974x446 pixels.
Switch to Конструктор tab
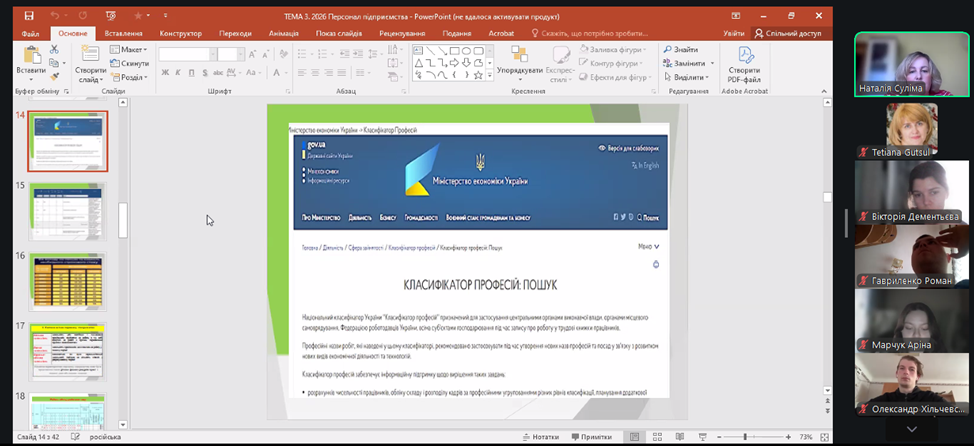click(x=181, y=34)
